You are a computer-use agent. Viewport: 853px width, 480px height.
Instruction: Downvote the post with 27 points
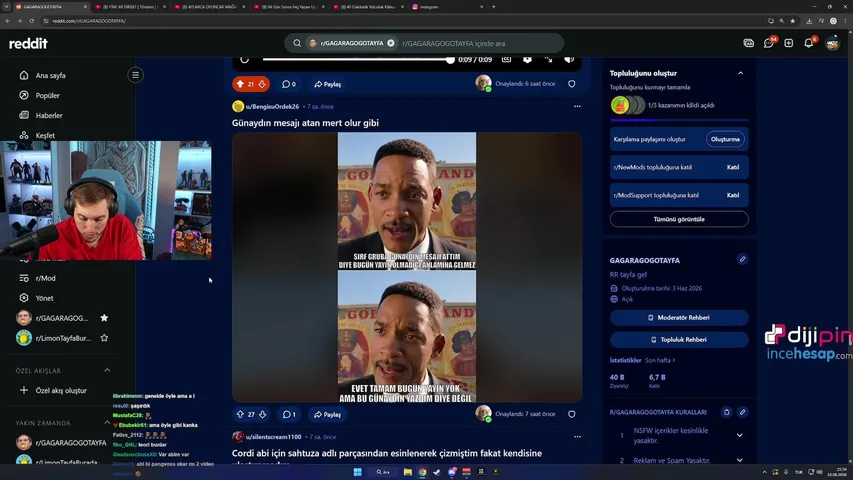(262, 414)
